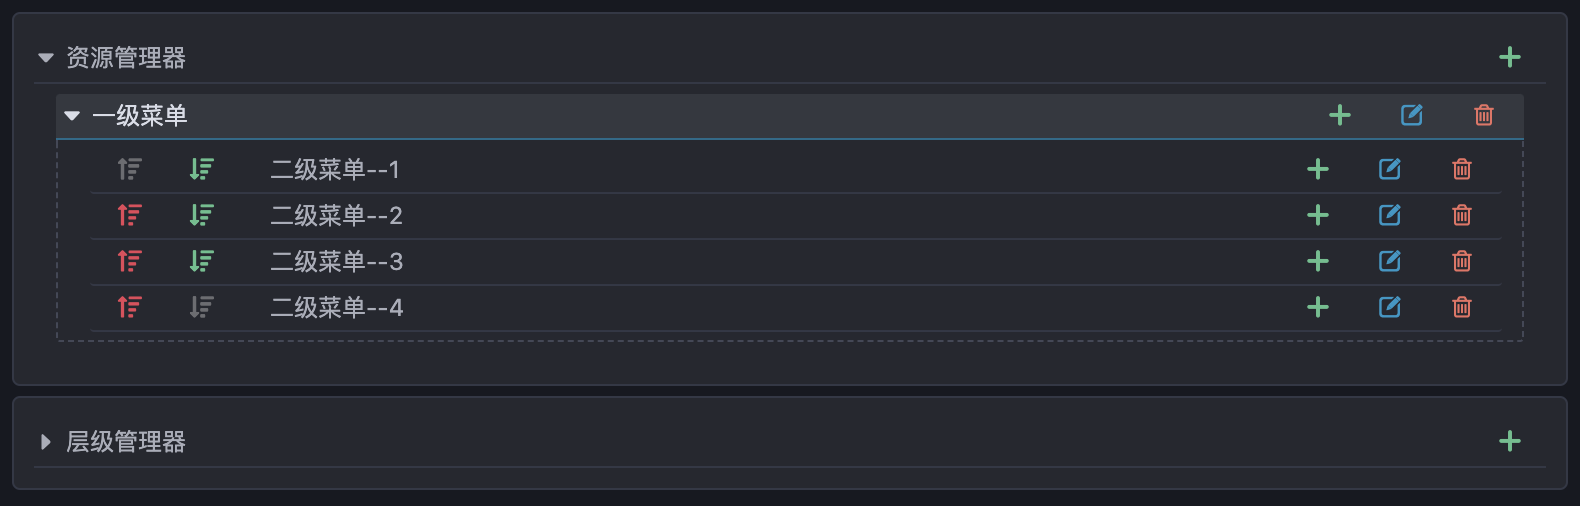Select the 二级菜单--1 item label
This screenshot has height=506, width=1580.
(x=335, y=170)
